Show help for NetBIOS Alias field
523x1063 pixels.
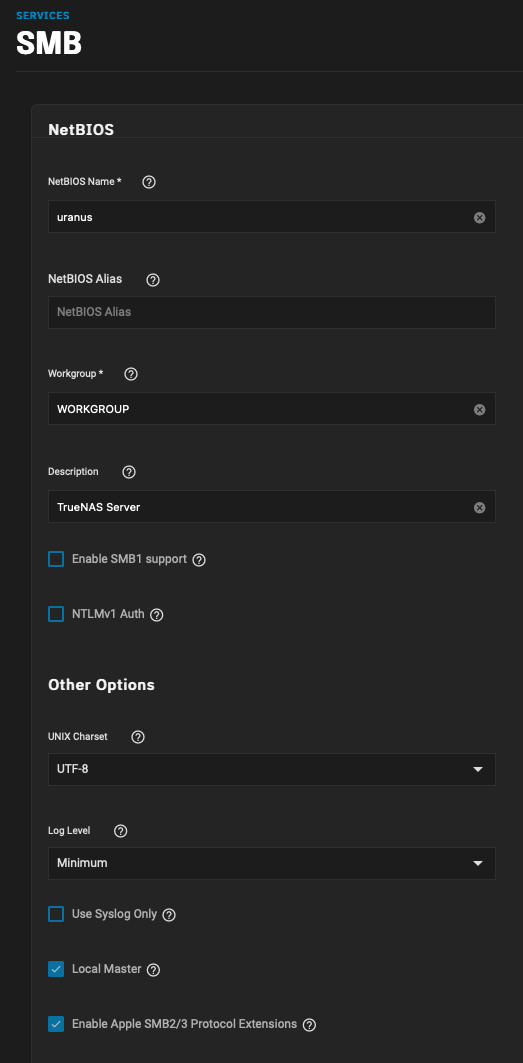(x=153, y=279)
